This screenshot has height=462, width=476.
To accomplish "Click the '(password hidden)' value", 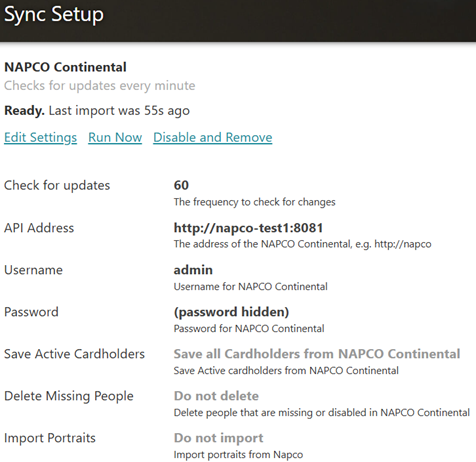I will point(231,312).
